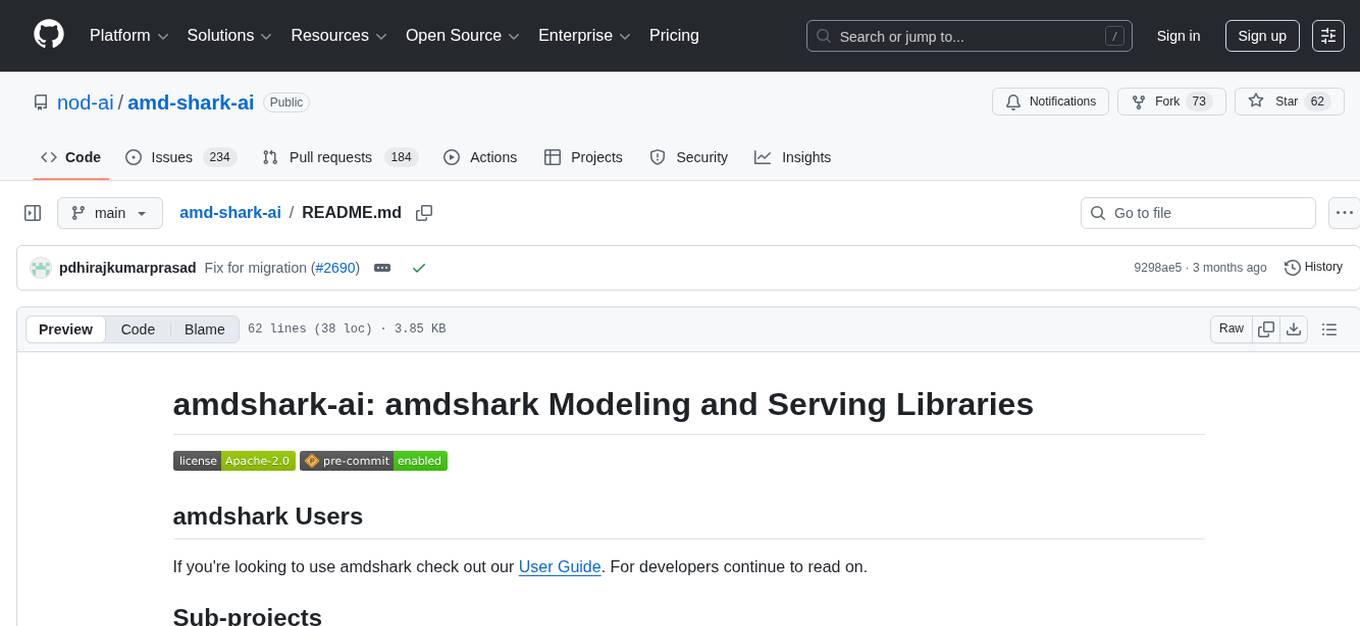Click the GitHub home logo

coord(48,35)
